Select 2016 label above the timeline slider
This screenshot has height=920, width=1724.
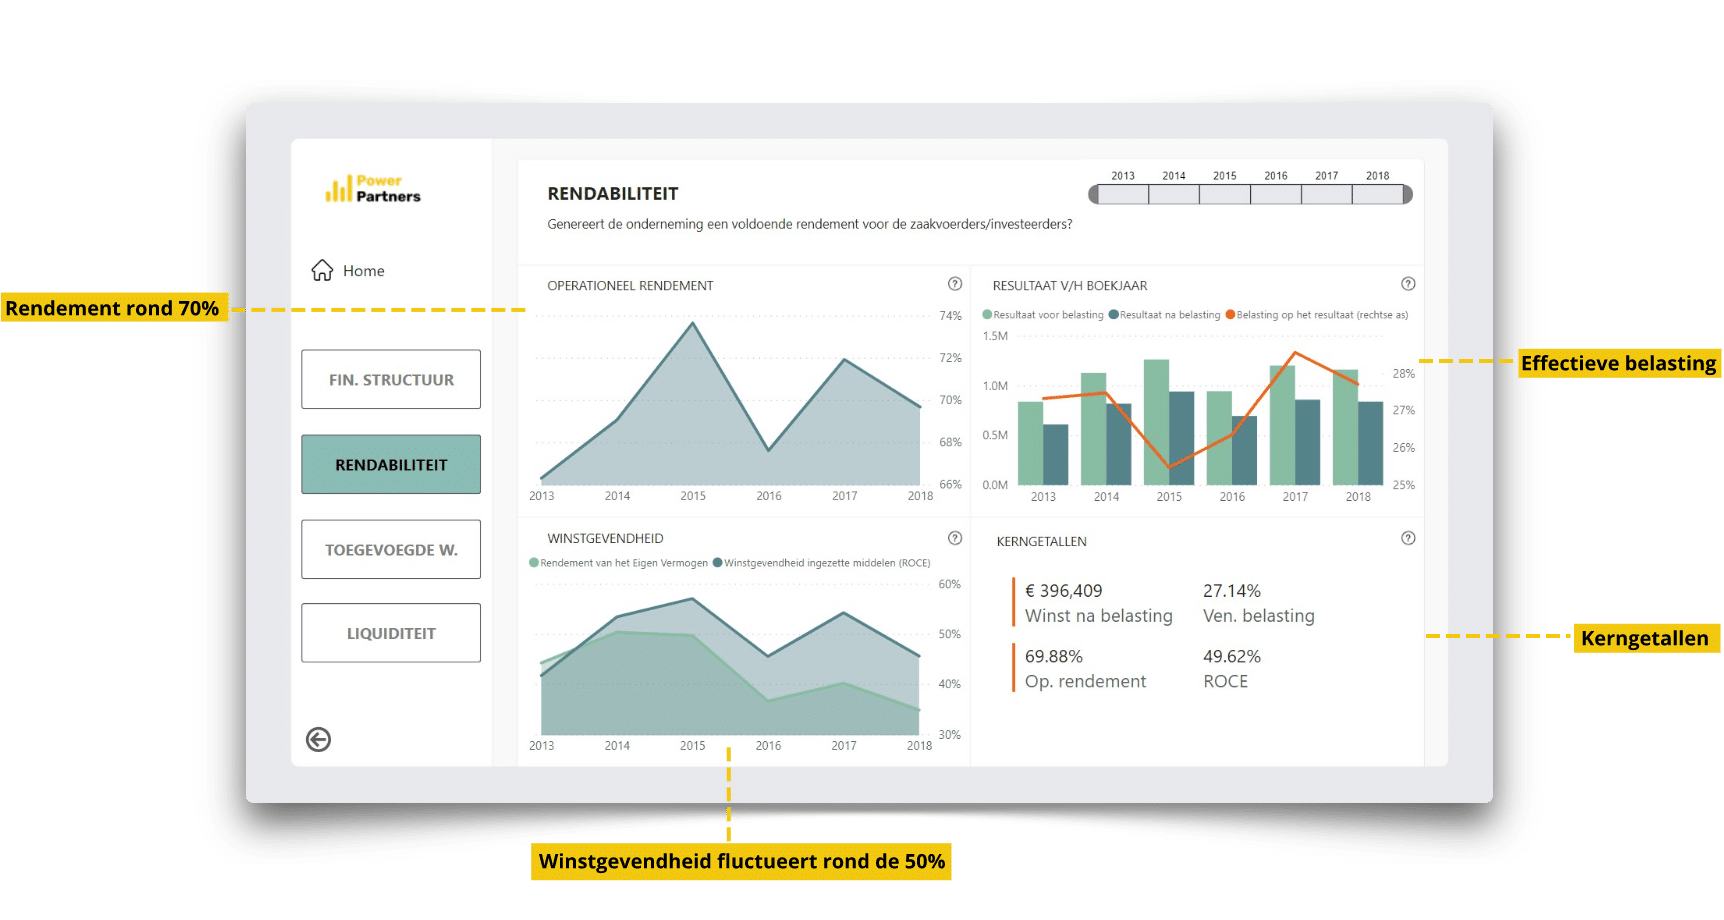(x=1276, y=176)
